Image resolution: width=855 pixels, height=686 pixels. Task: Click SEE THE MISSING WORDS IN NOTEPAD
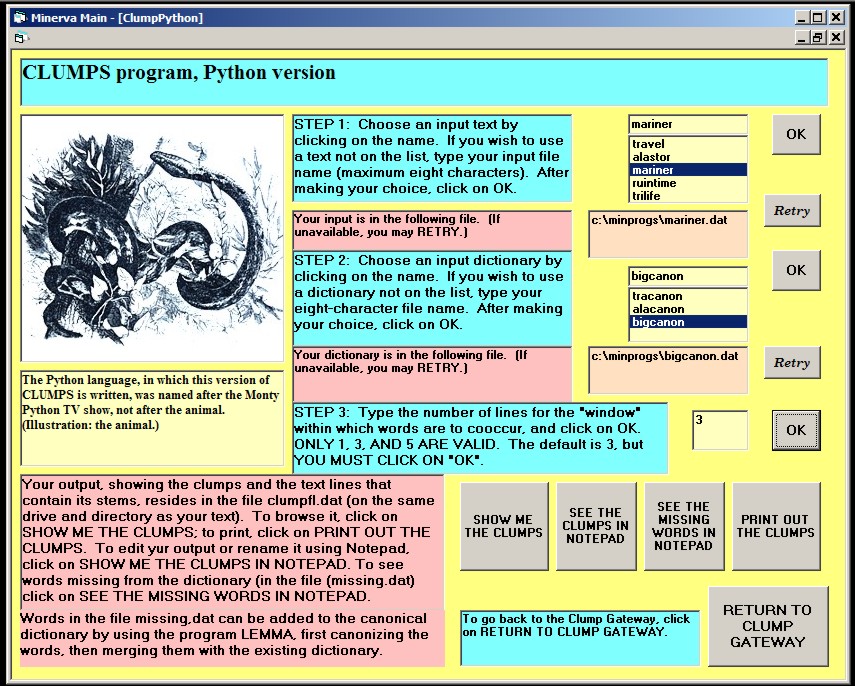click(x=684, y=526)
